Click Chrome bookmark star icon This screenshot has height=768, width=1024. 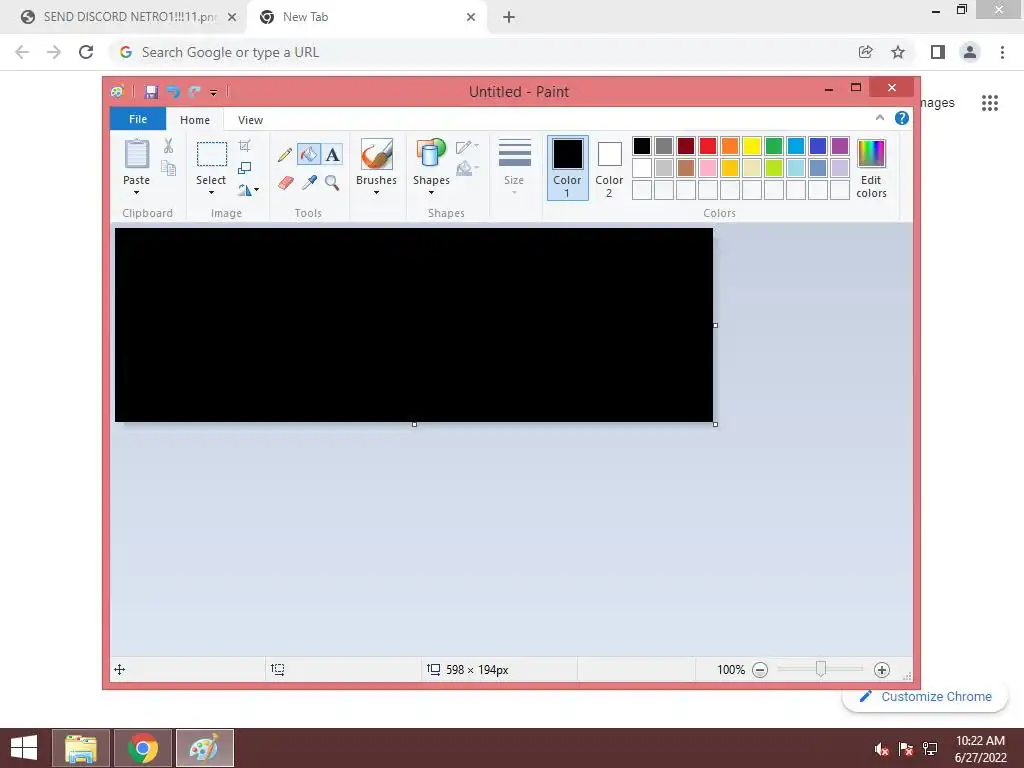(898, 52)
